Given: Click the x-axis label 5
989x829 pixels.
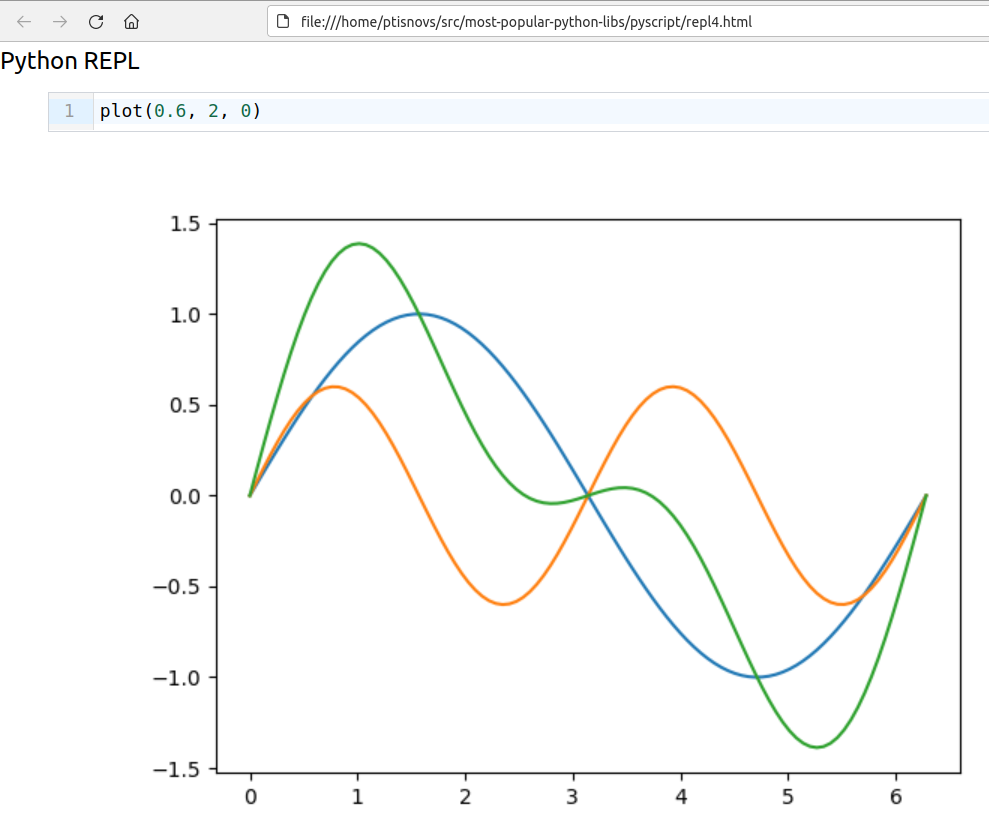Looking at the screenshot, I should click(788, 797).
